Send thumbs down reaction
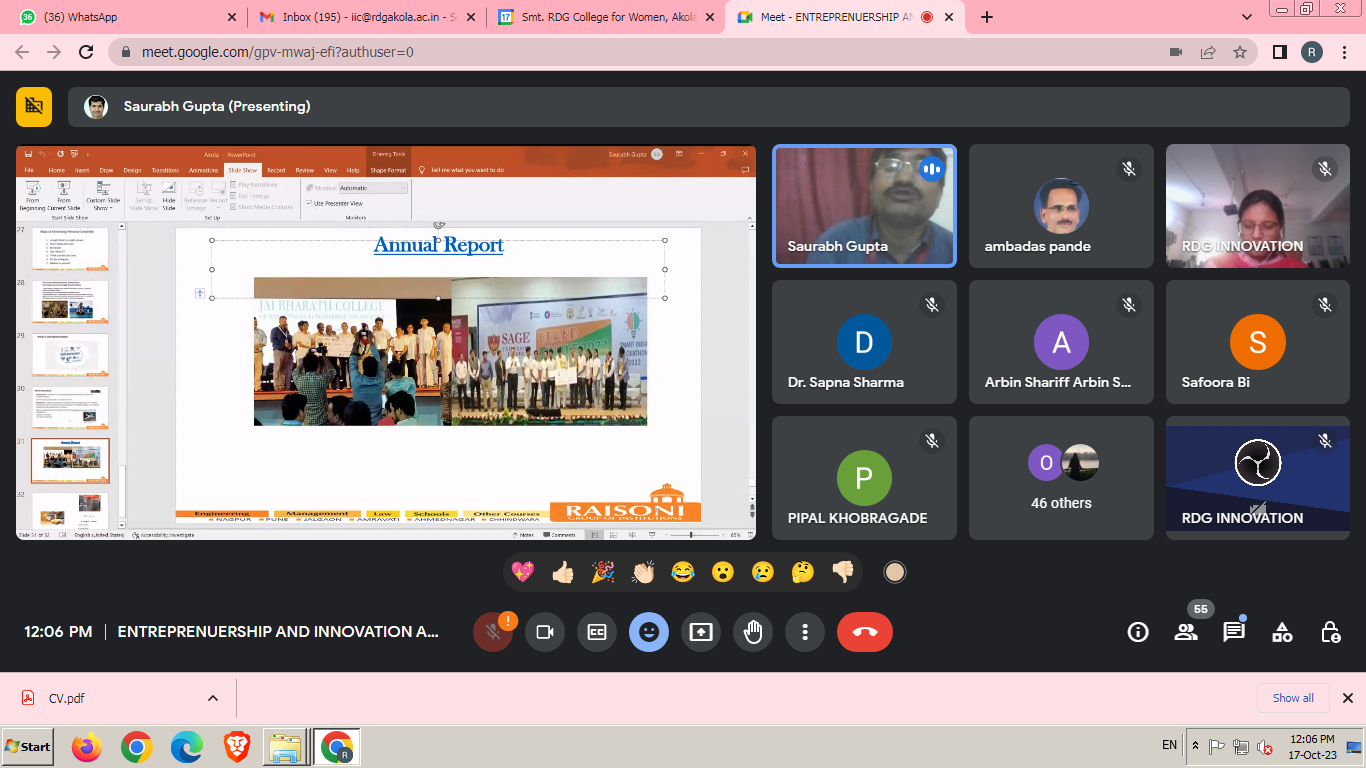Viewport: 1366px width, 768px height. (843, 572)
